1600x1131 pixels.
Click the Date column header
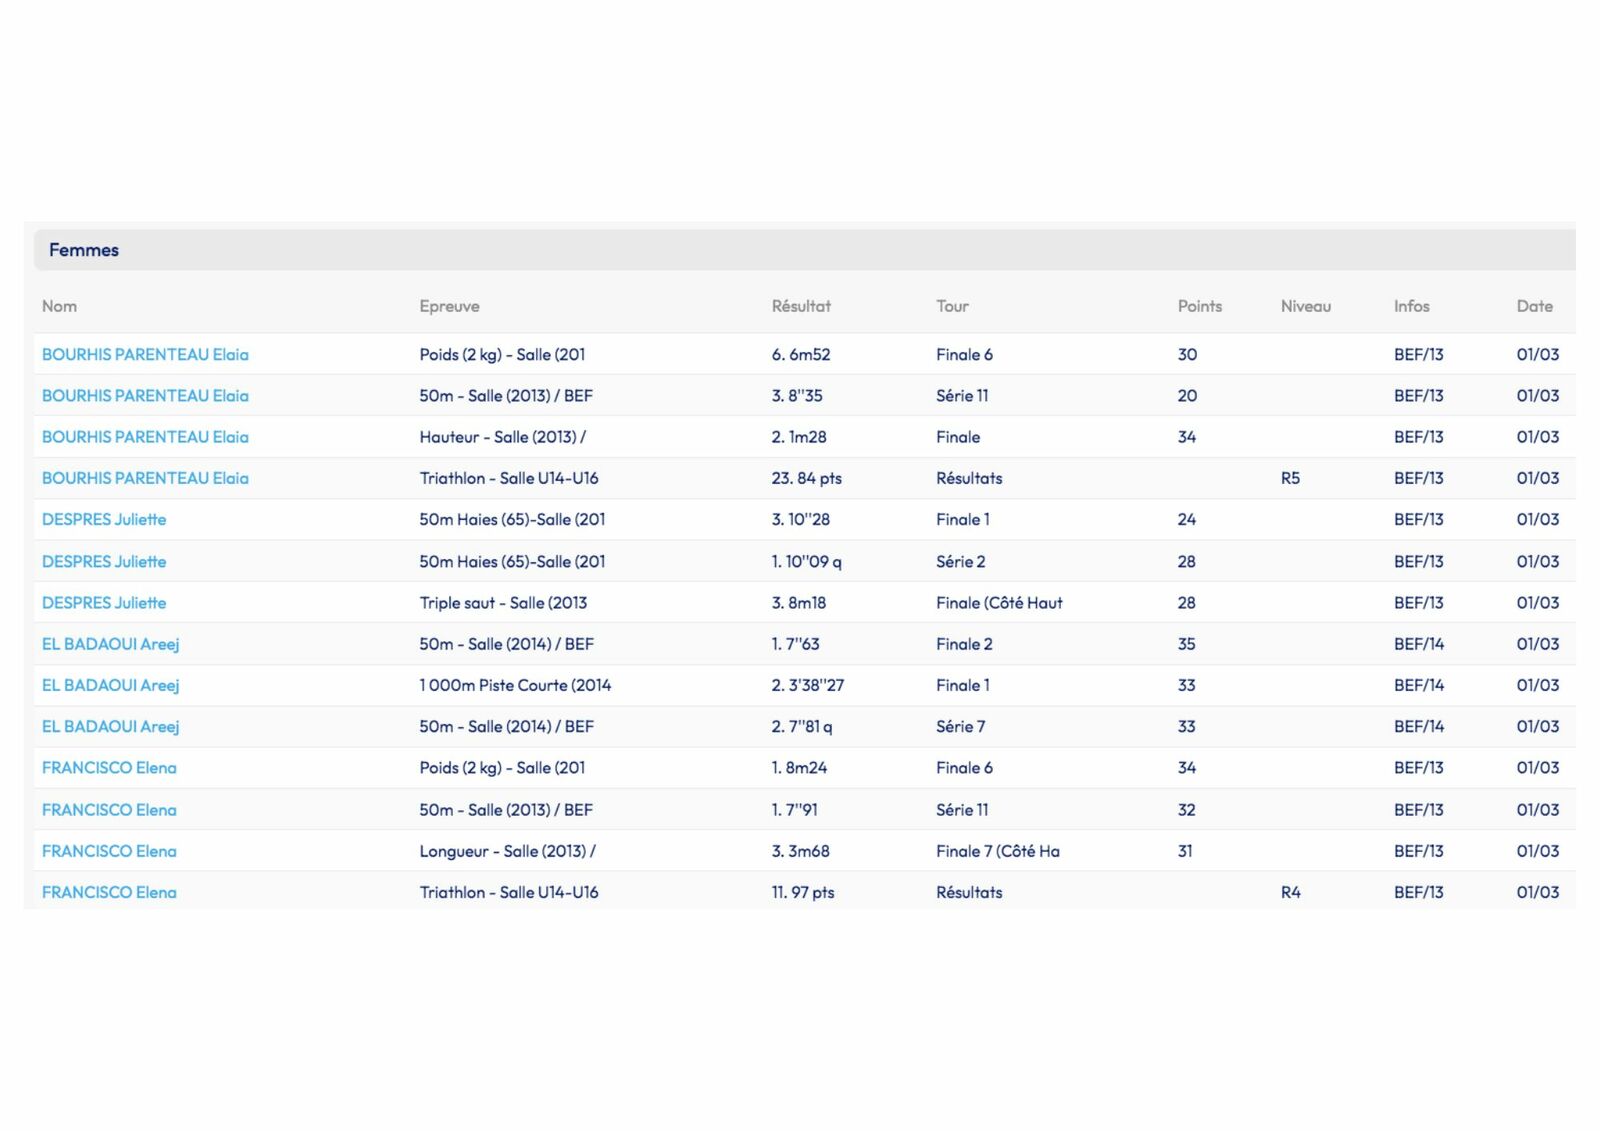(1534, 306)
